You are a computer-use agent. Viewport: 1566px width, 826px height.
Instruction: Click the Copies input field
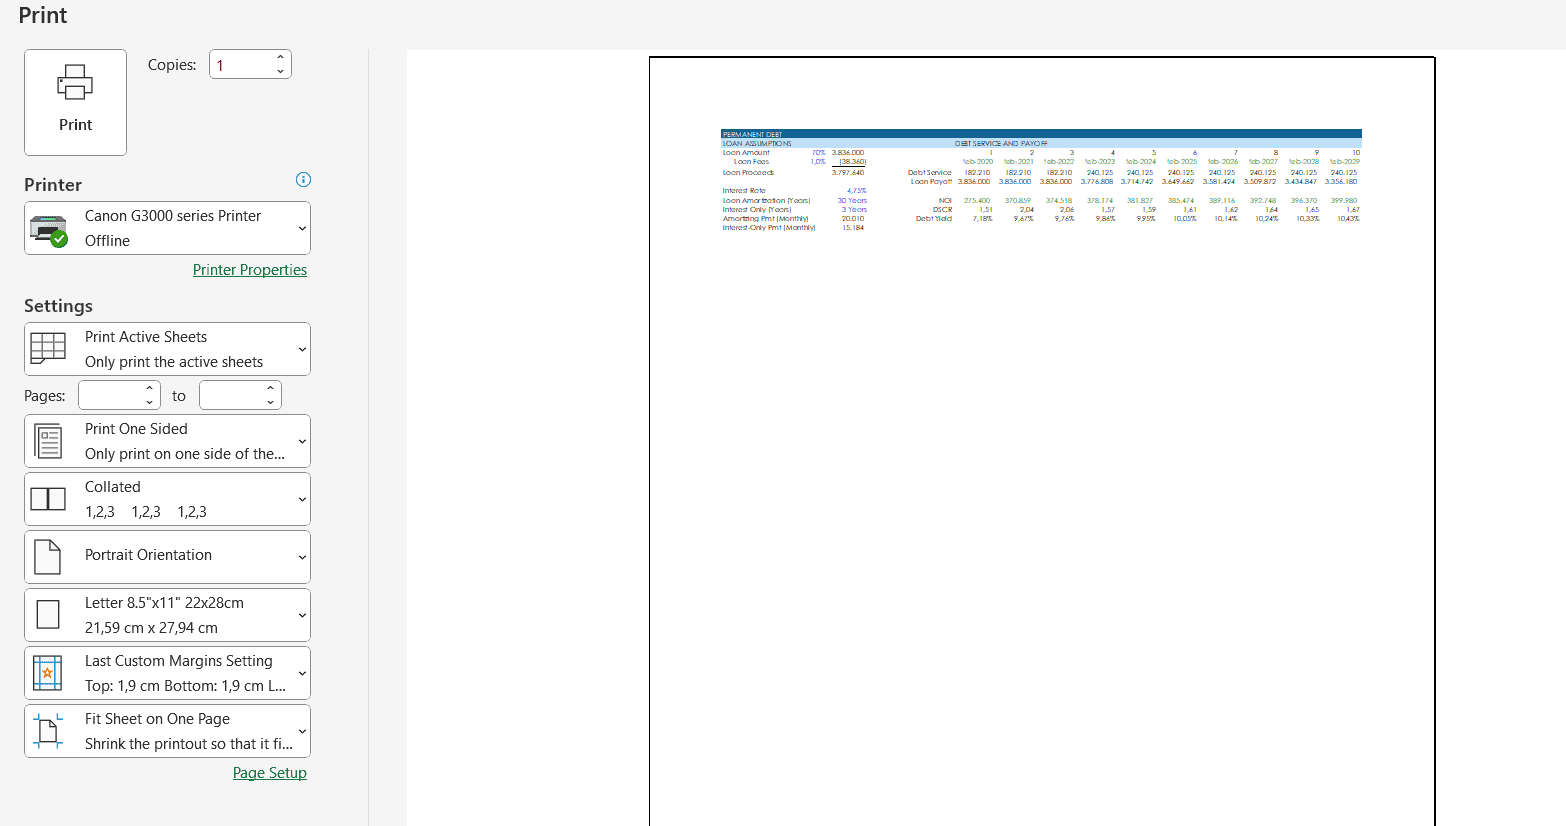(x=241, y=65)
